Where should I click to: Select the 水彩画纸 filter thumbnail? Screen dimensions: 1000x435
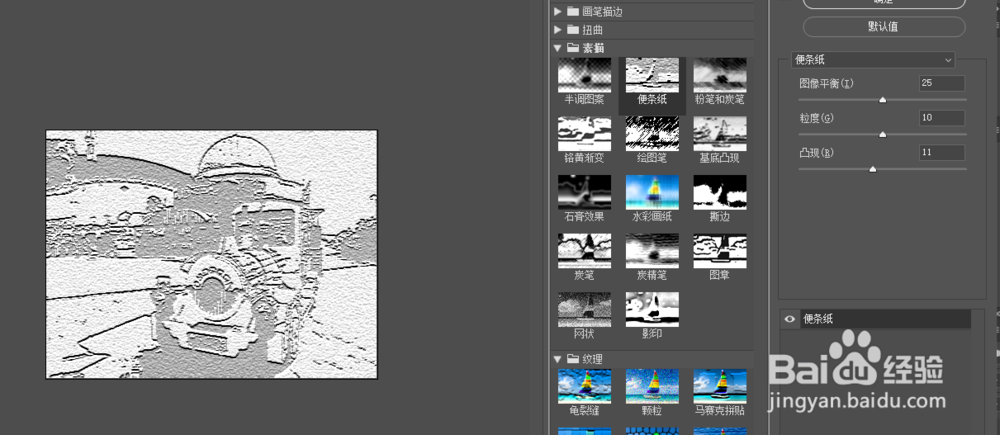[x=652, y=193]
